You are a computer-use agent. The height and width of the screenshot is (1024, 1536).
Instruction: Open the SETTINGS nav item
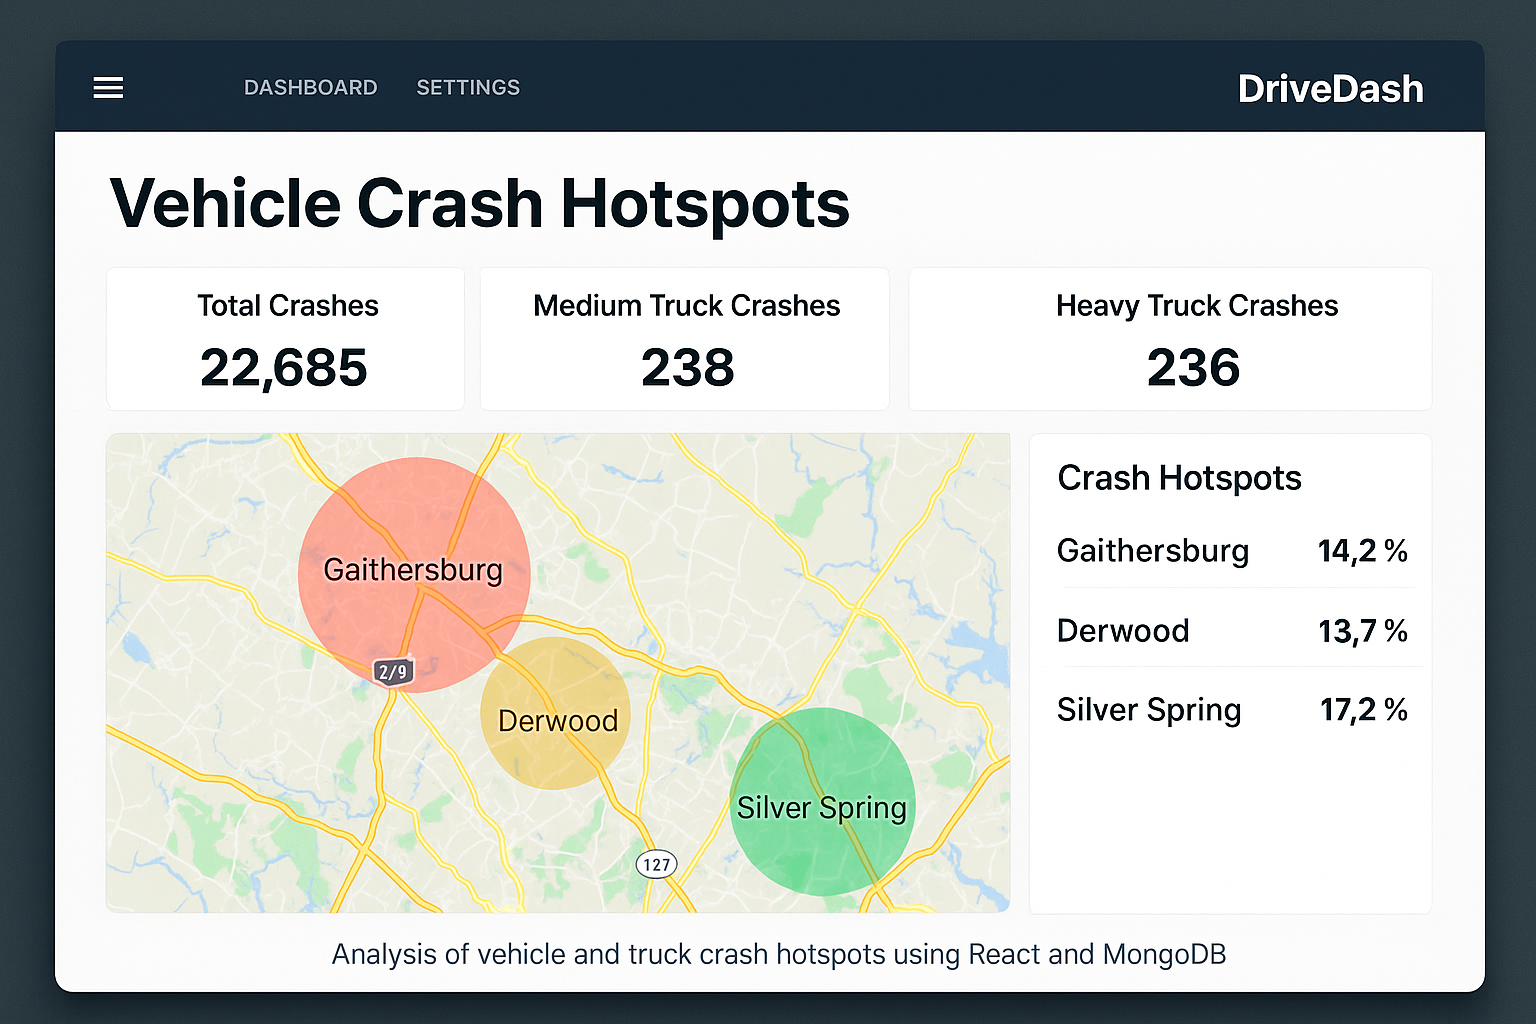tap(468, 88)
